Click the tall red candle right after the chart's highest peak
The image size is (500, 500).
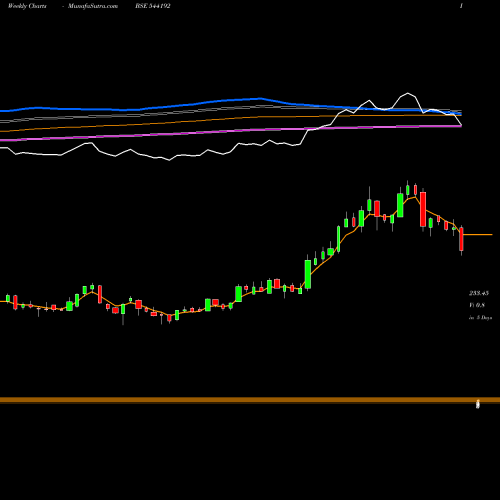click(x=423, y=209)
